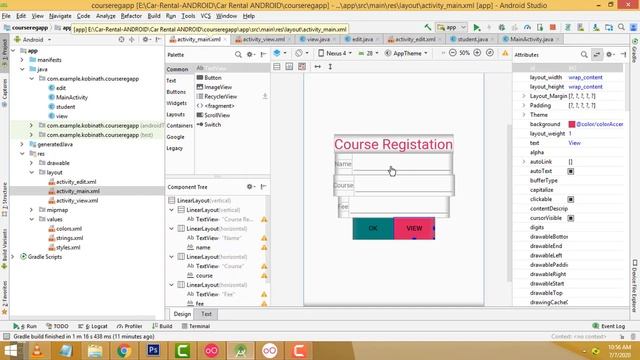Open project panel settings gear
Viewport: 640px width, 360px height.
pos(145,40)
